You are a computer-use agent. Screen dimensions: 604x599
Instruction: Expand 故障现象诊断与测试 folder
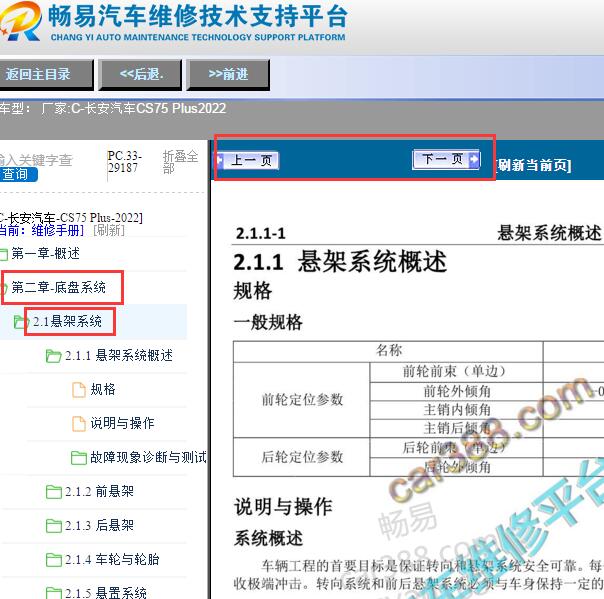point(148,457)
